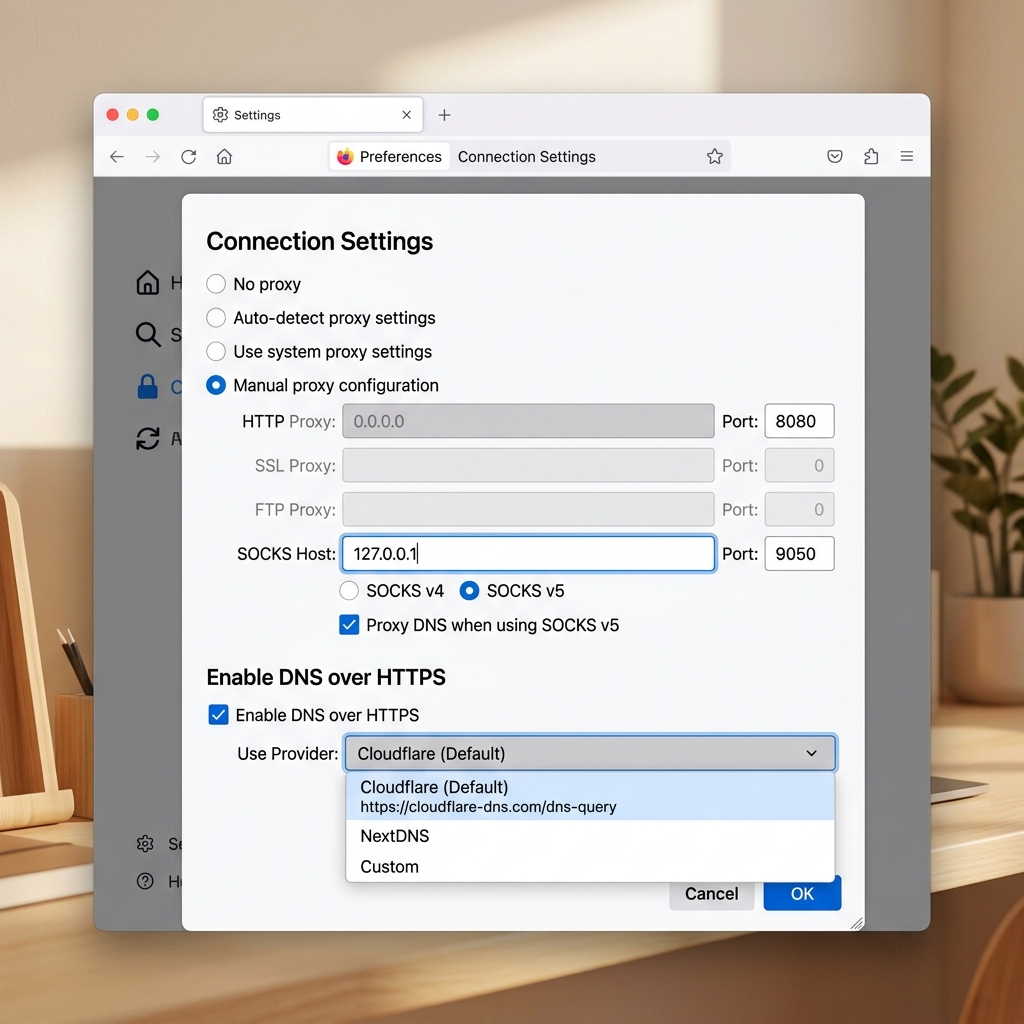Open a new tab with plus icon
The height and width of the screenshot is (1024, 1024).
click(444, 115)
